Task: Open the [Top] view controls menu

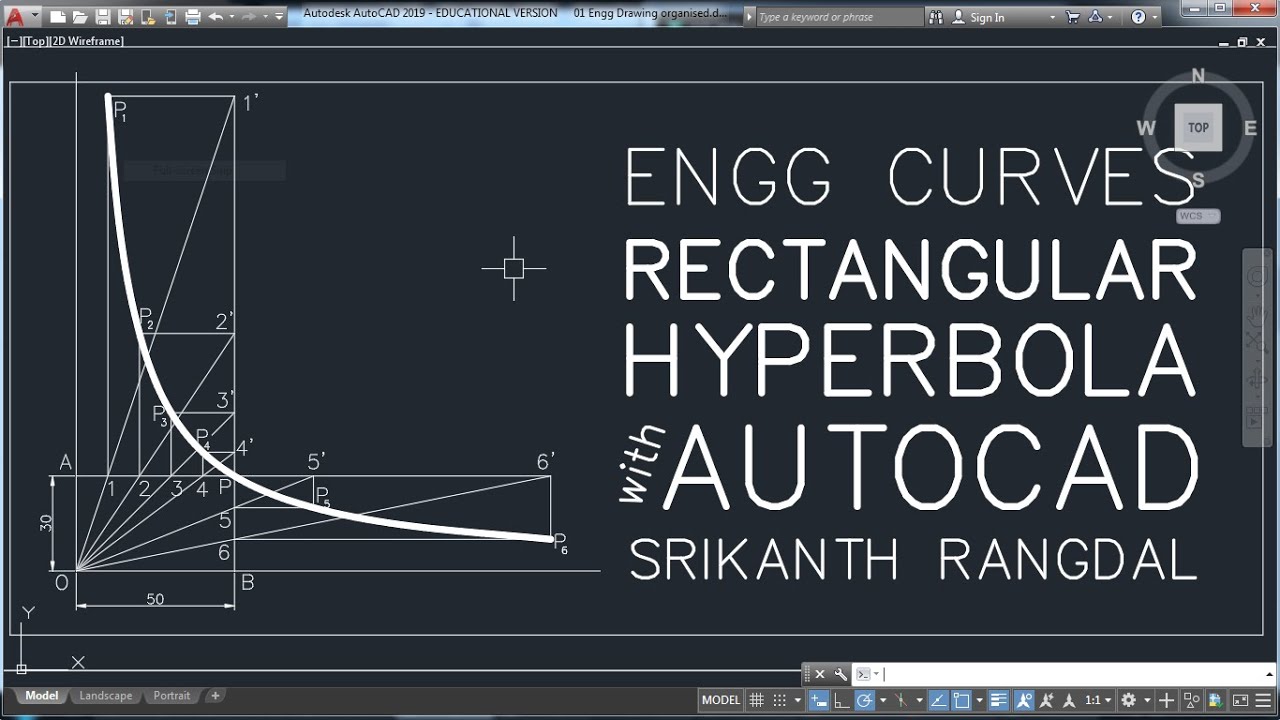Action: (34, 41)
